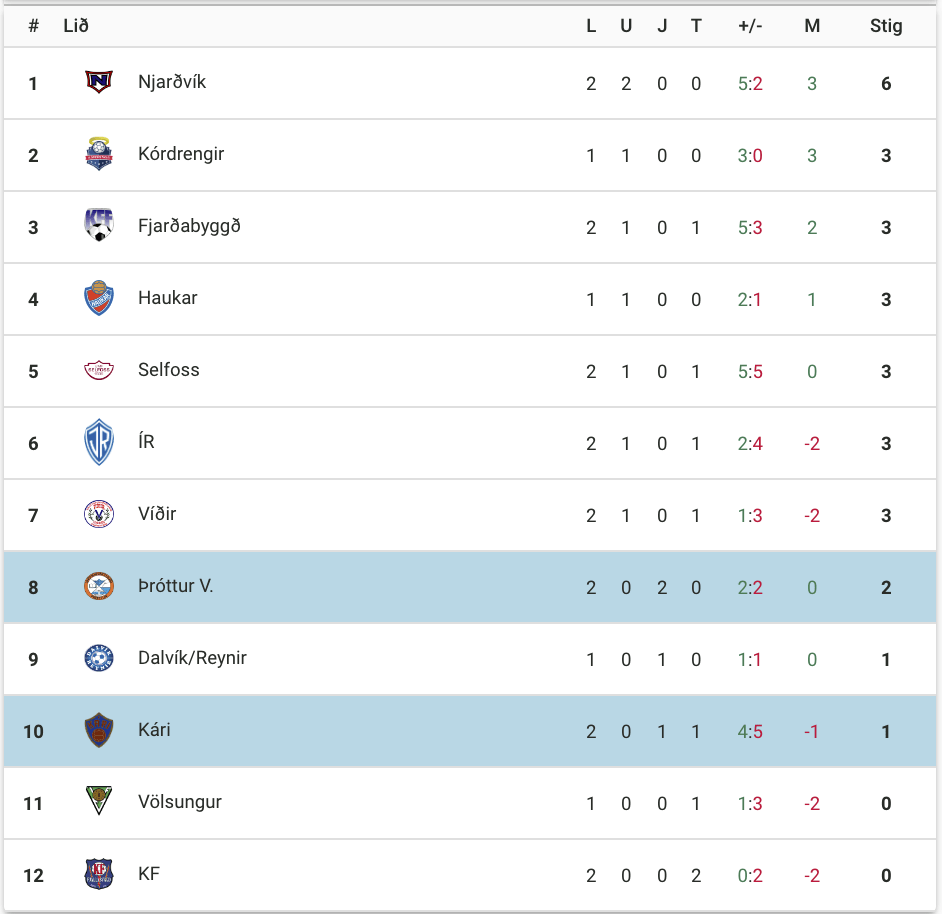Select the Haukar team crest
Viewport: 942px width, 914px height.
coord(99,298)
